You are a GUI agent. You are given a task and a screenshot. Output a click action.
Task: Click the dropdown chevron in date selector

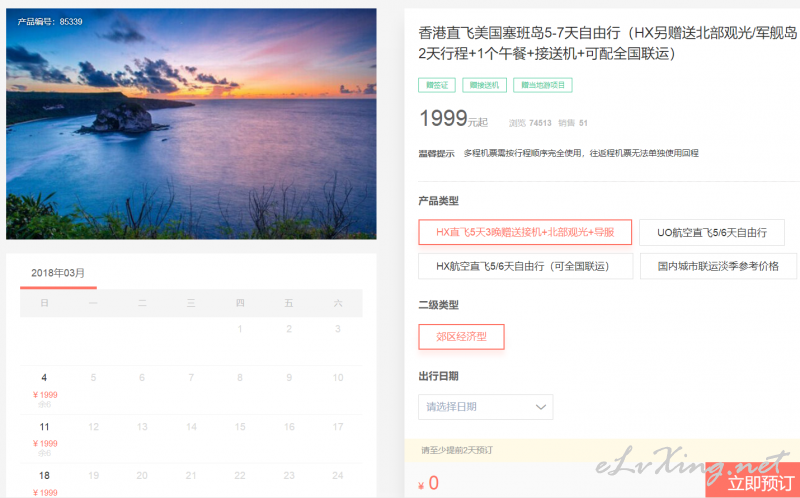pyautogui.click(x=540, y=407)
